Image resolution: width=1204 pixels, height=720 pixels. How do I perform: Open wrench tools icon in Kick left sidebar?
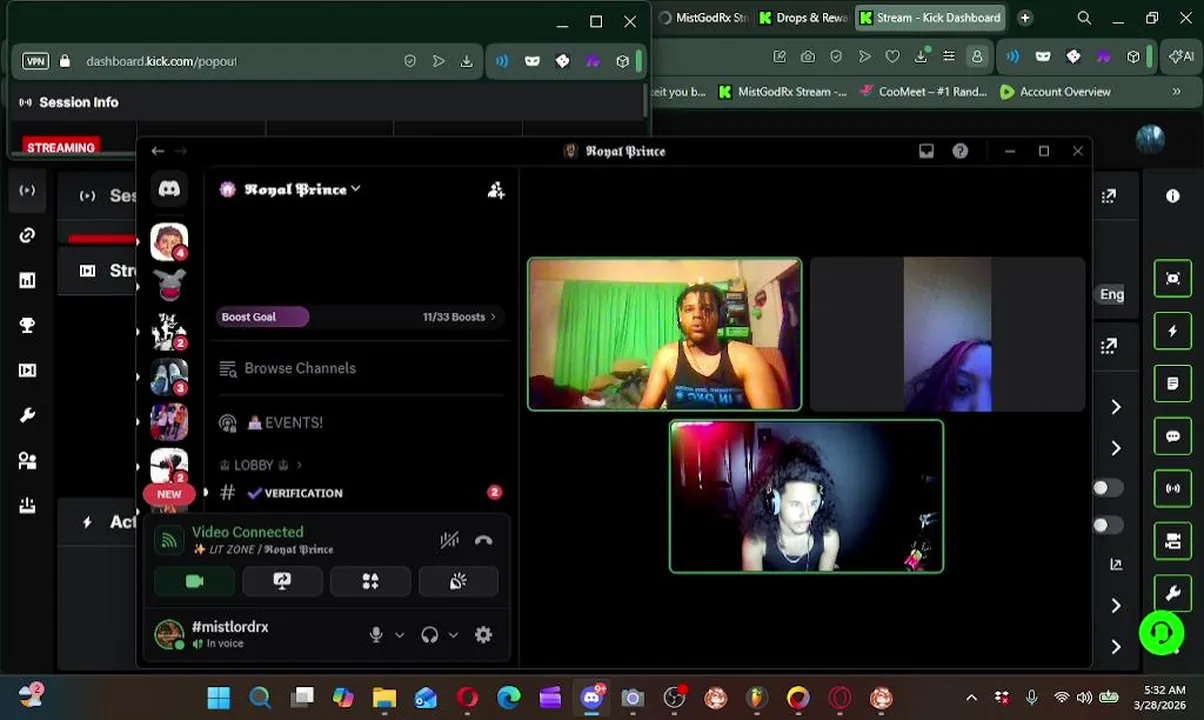(27, 415)
